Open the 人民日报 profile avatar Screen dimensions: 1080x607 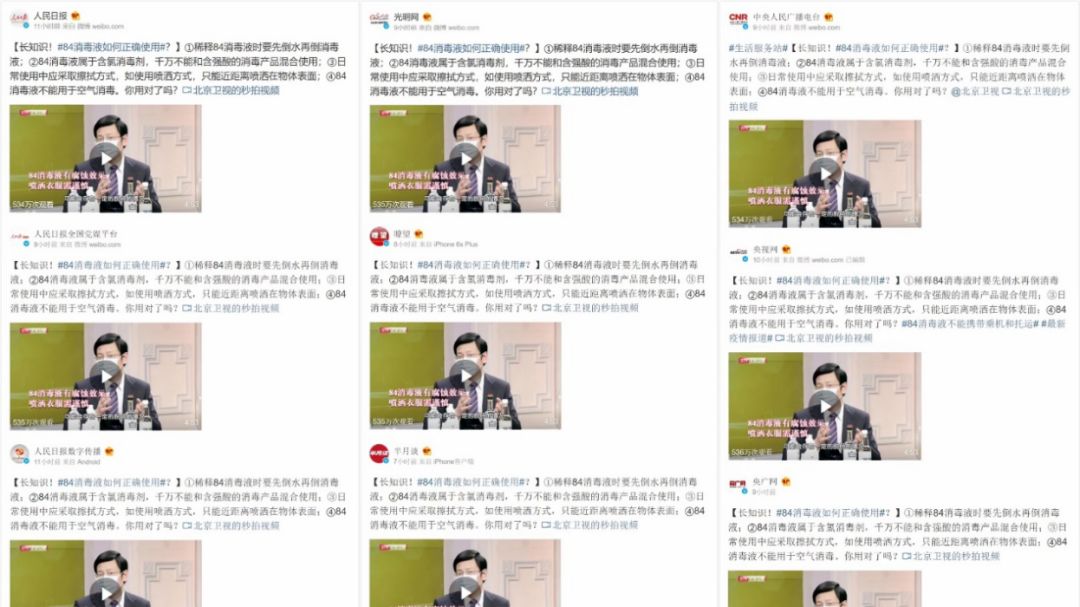pos(19,19)
